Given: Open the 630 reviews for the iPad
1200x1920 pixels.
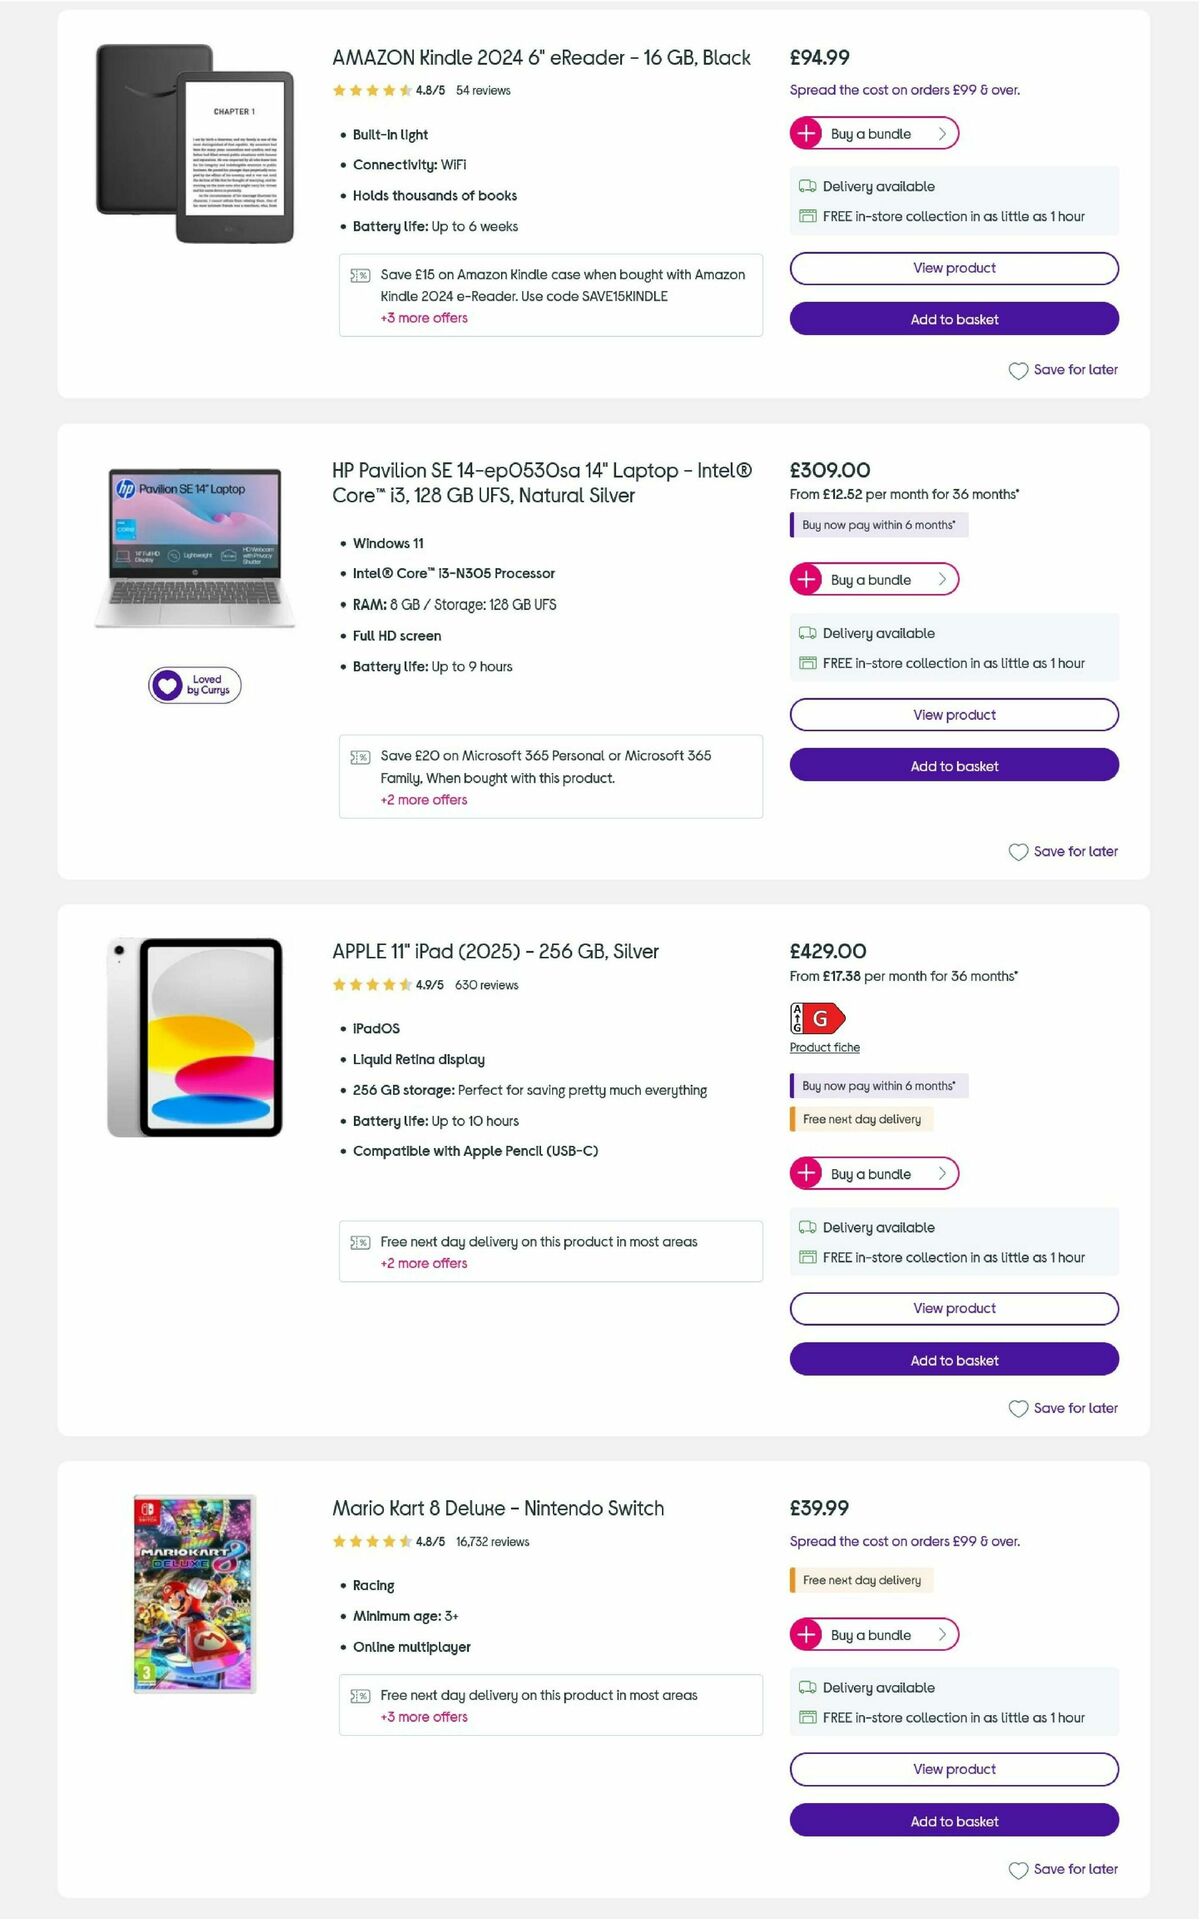Looking at the screenshot, I should (x=485, y=985).
